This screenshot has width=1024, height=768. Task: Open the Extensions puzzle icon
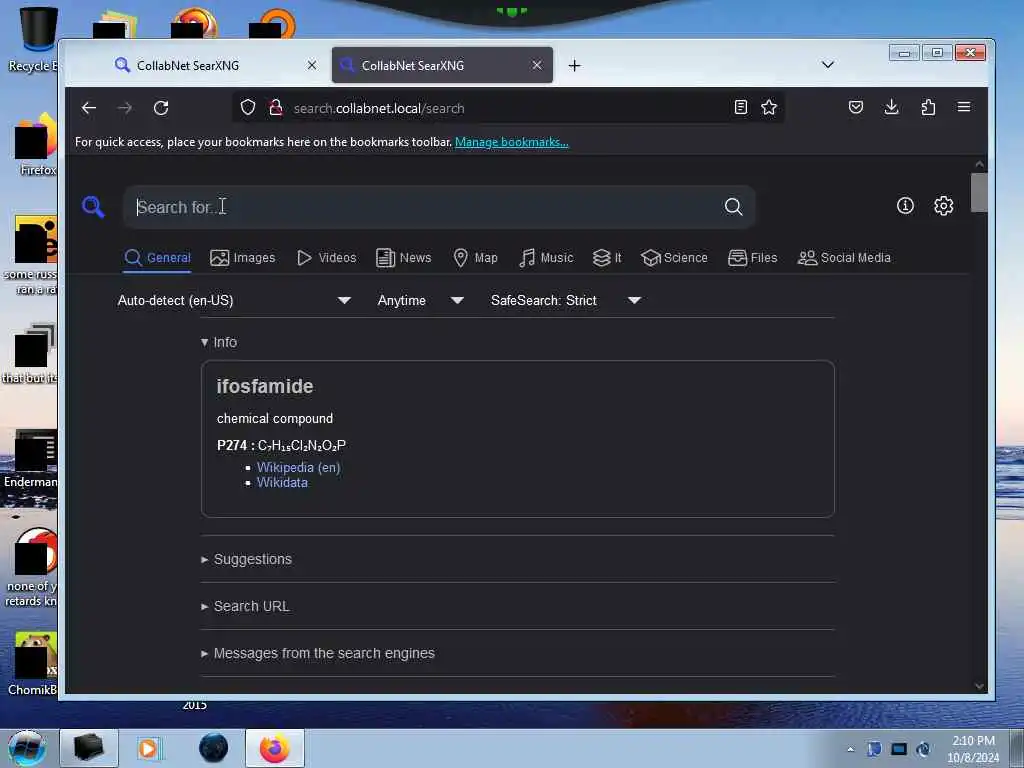[x=928, y=107]
